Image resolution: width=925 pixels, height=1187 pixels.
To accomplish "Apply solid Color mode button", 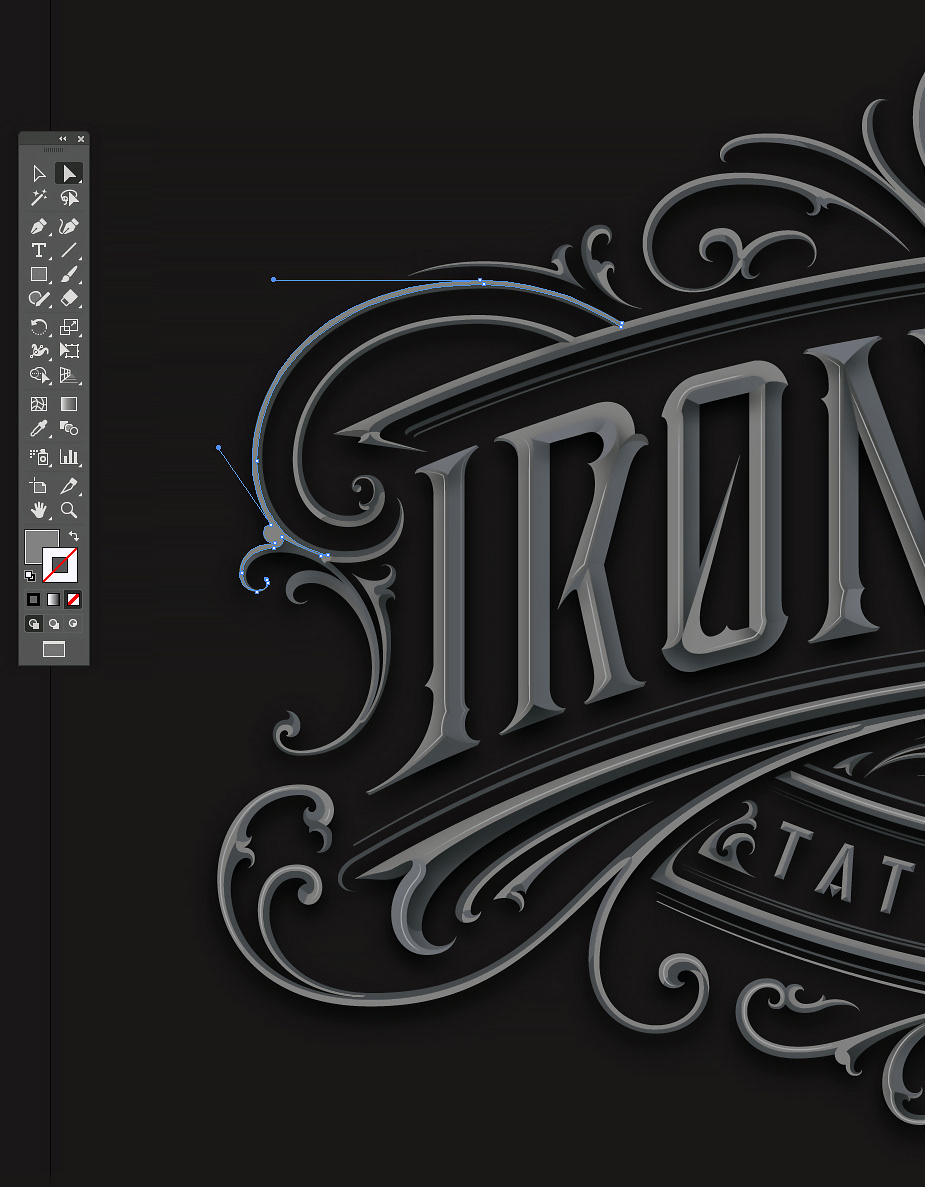I will [33, 600].
